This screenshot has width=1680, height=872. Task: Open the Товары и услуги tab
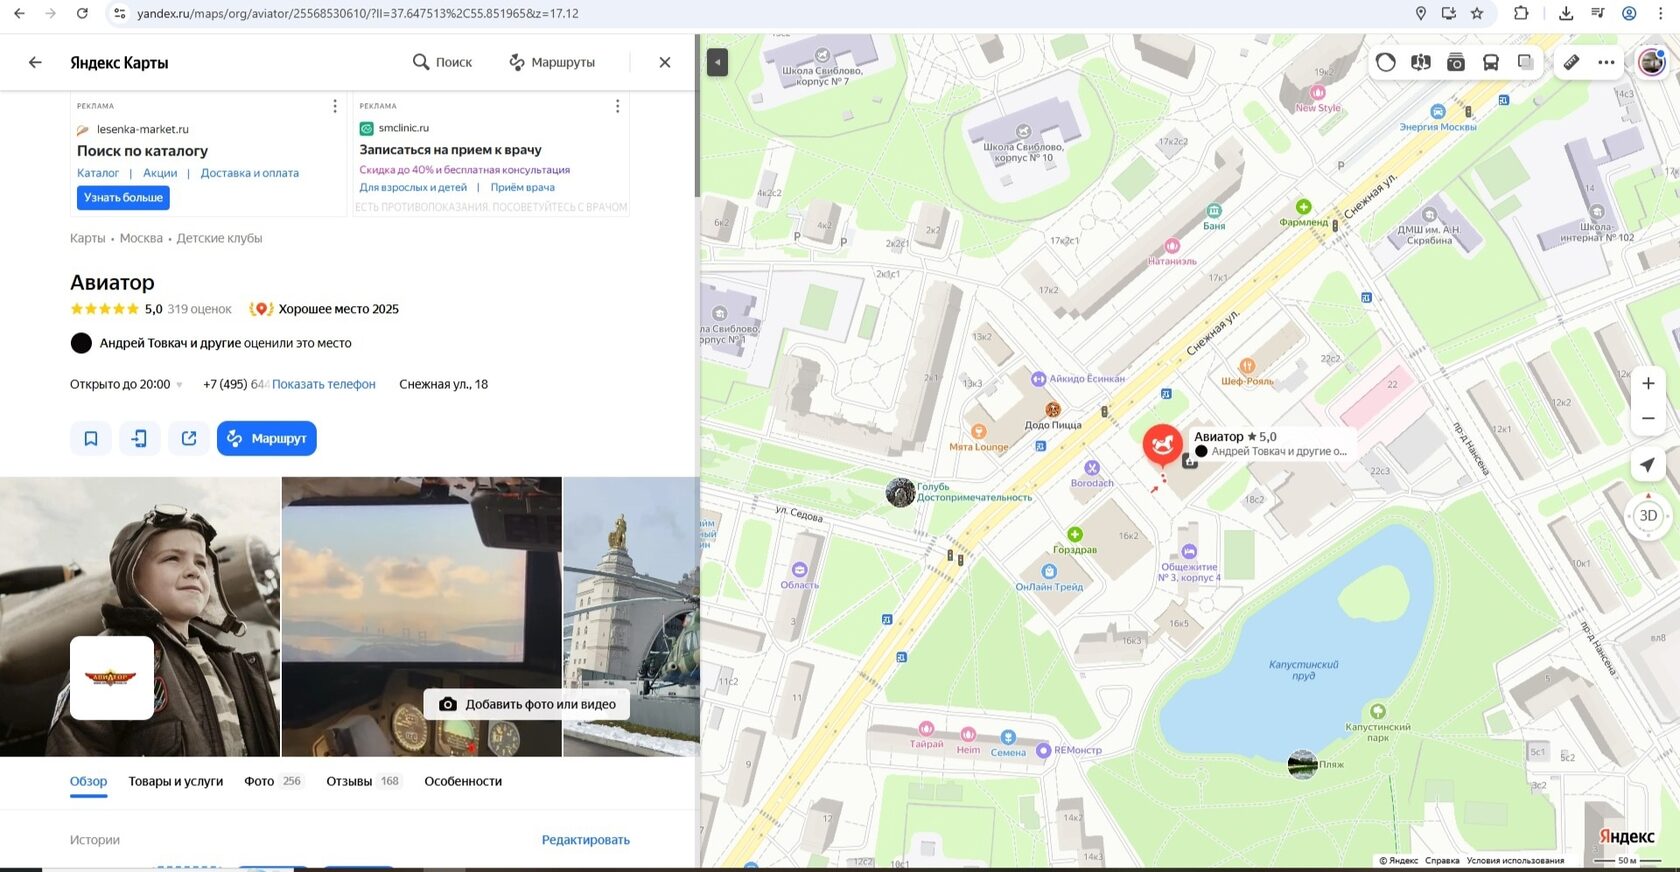[x=176, y=781]
